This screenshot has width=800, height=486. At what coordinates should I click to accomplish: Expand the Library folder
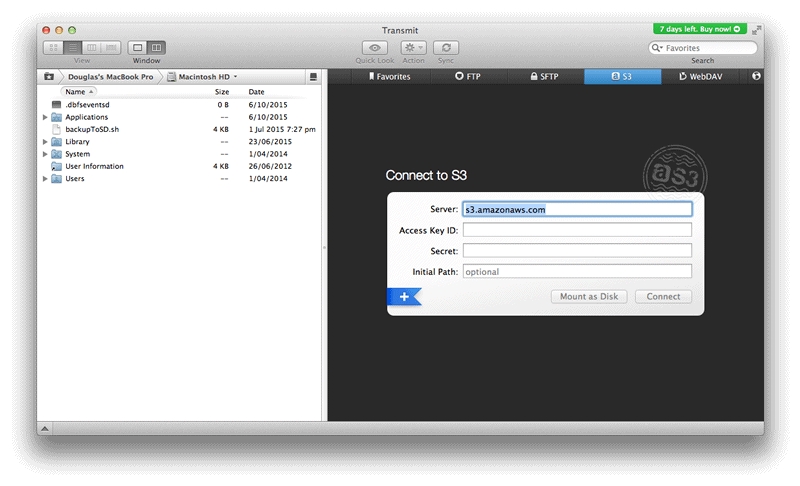45,142
